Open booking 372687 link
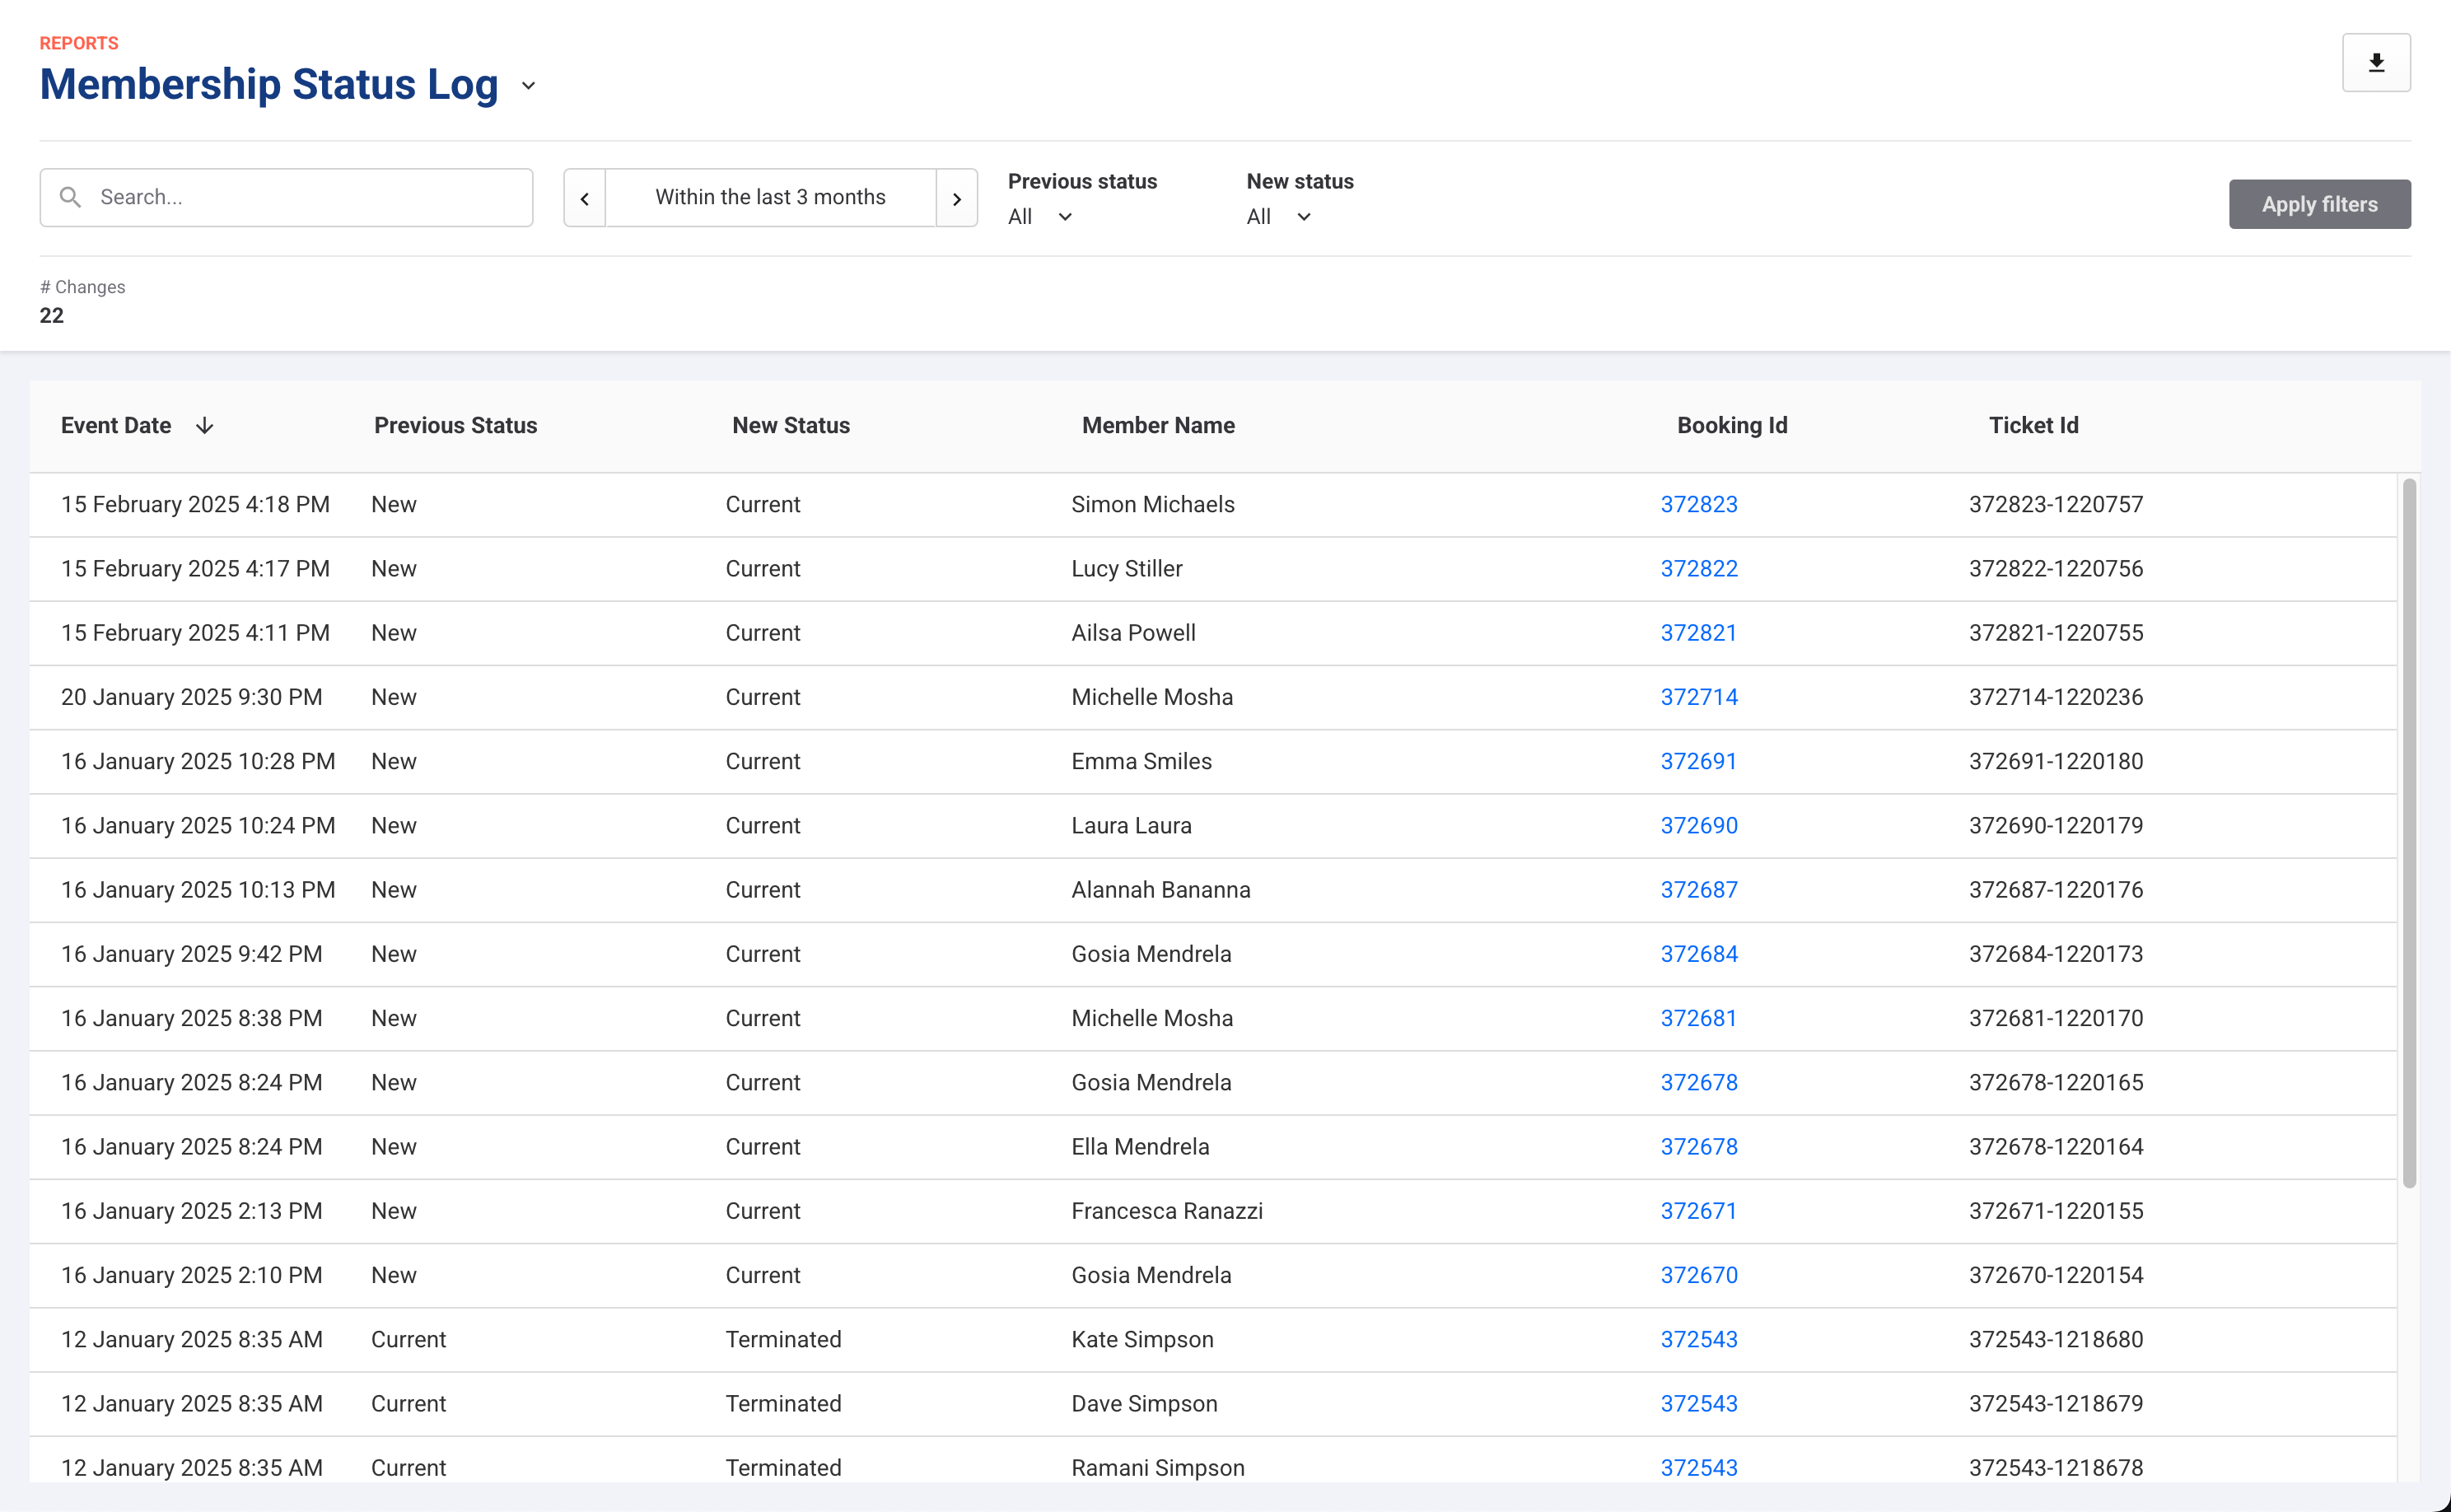Screen dimensions: 2451x1512 pos(1699,890)
